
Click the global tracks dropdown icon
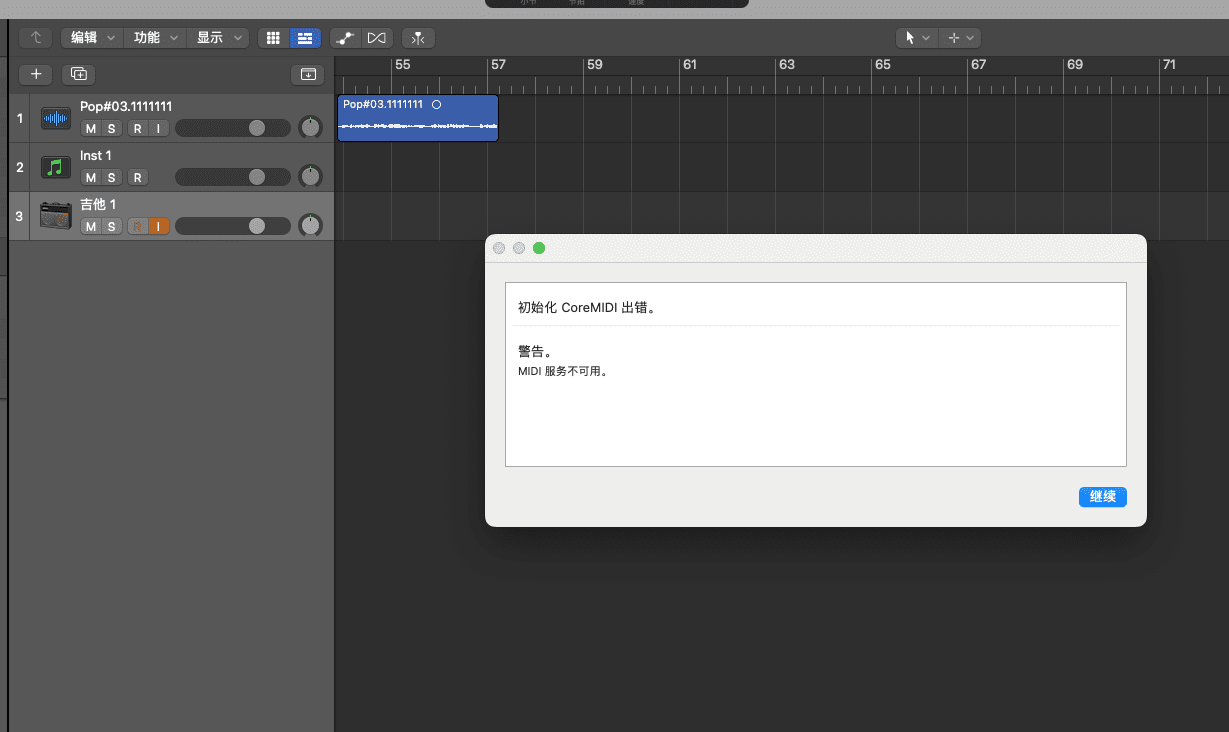coord(308,74)
